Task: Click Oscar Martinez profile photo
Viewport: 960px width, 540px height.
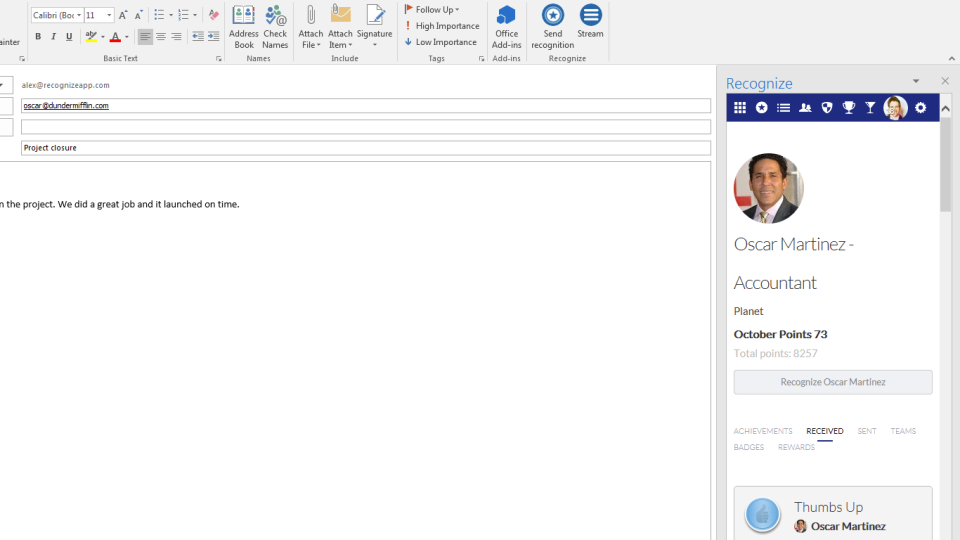Action: click(769, 188)
